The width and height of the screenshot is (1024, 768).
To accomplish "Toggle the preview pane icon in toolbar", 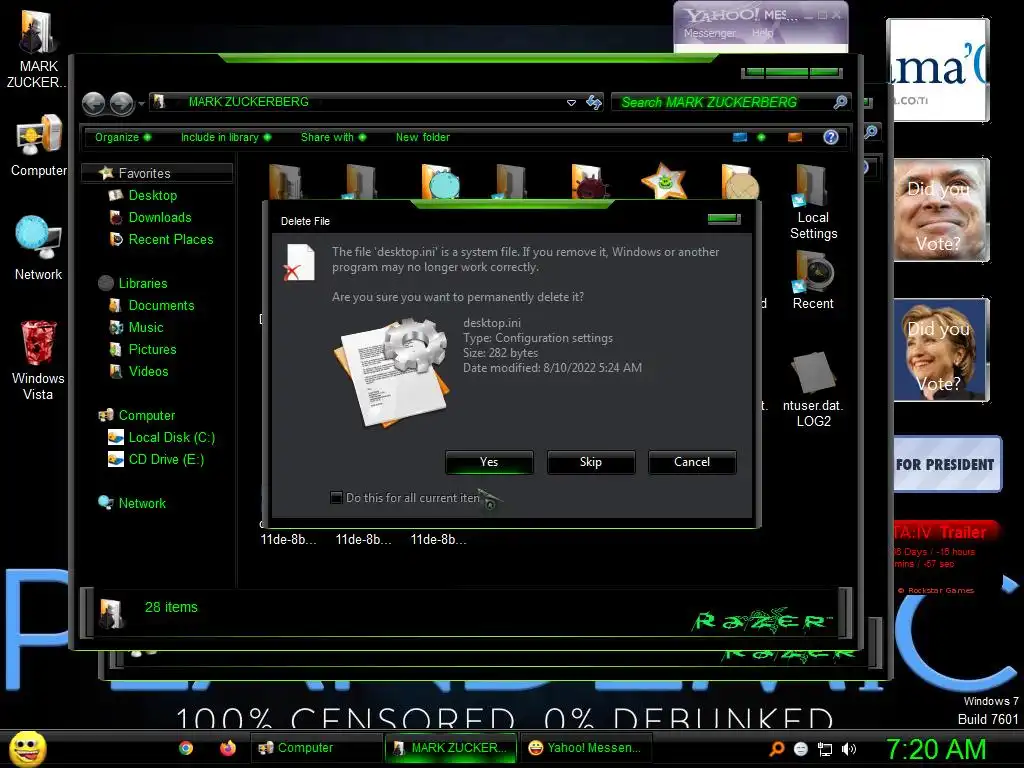I will pyautogui.click(x=795, y=137).
